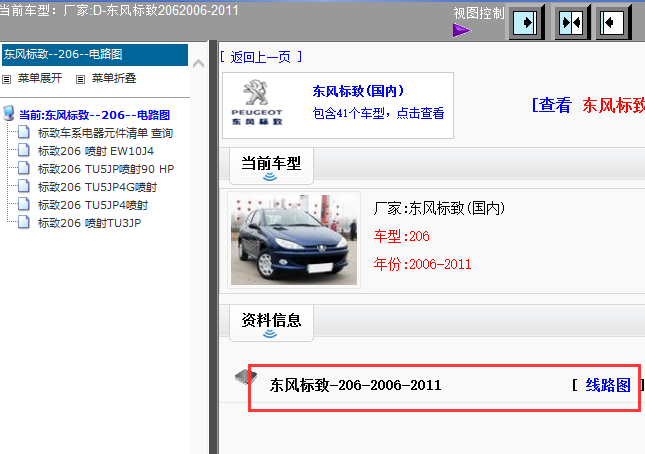Click the 视图控制 label
The width and height of the screenshot is (645, 454).
pos(479,14)
